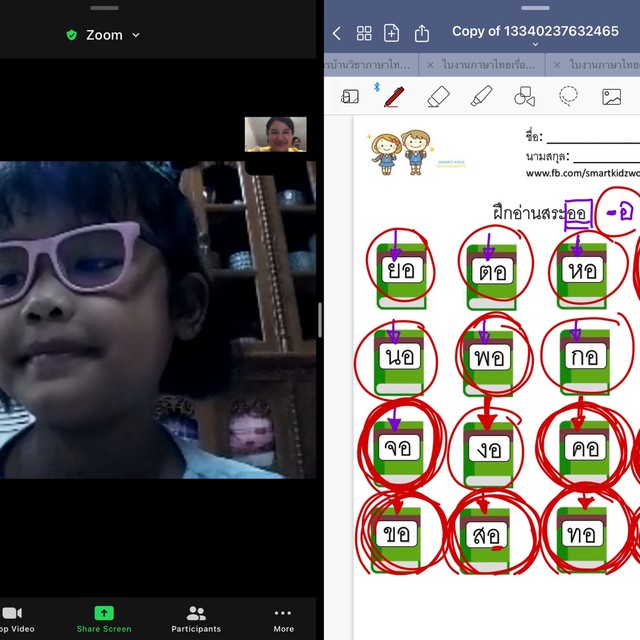Toggle the zoom window writing tool
The image size is (640, 640).
(350, 96)
